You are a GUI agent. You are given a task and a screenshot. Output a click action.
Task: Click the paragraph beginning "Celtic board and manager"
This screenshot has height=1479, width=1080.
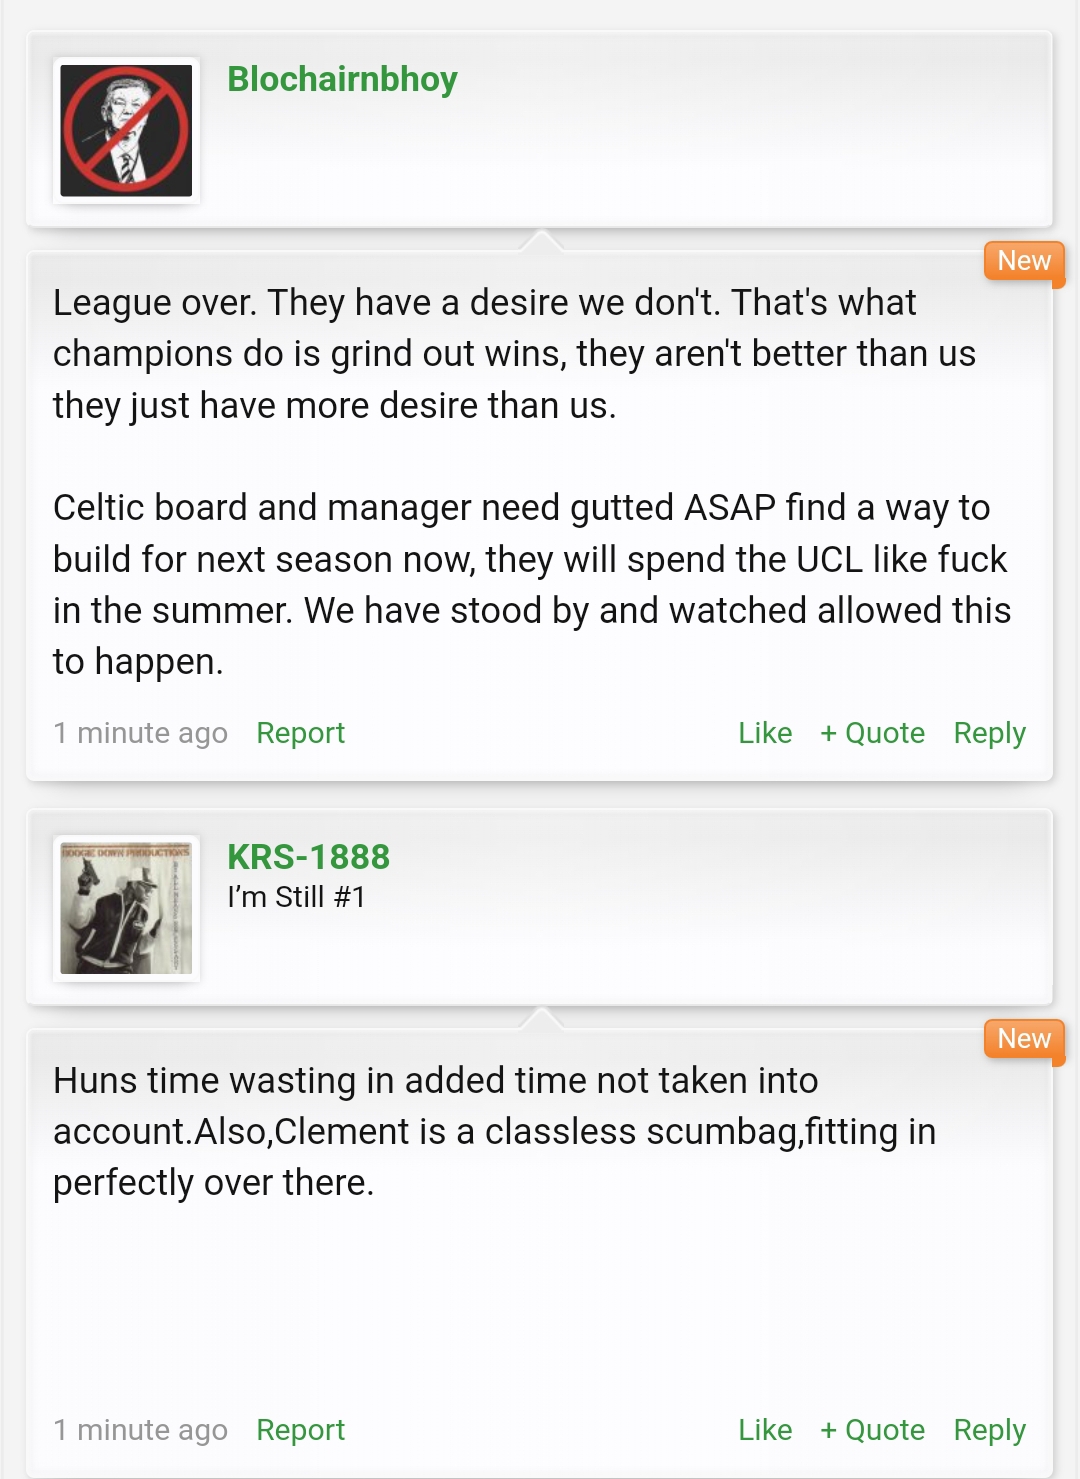(532, 585)
